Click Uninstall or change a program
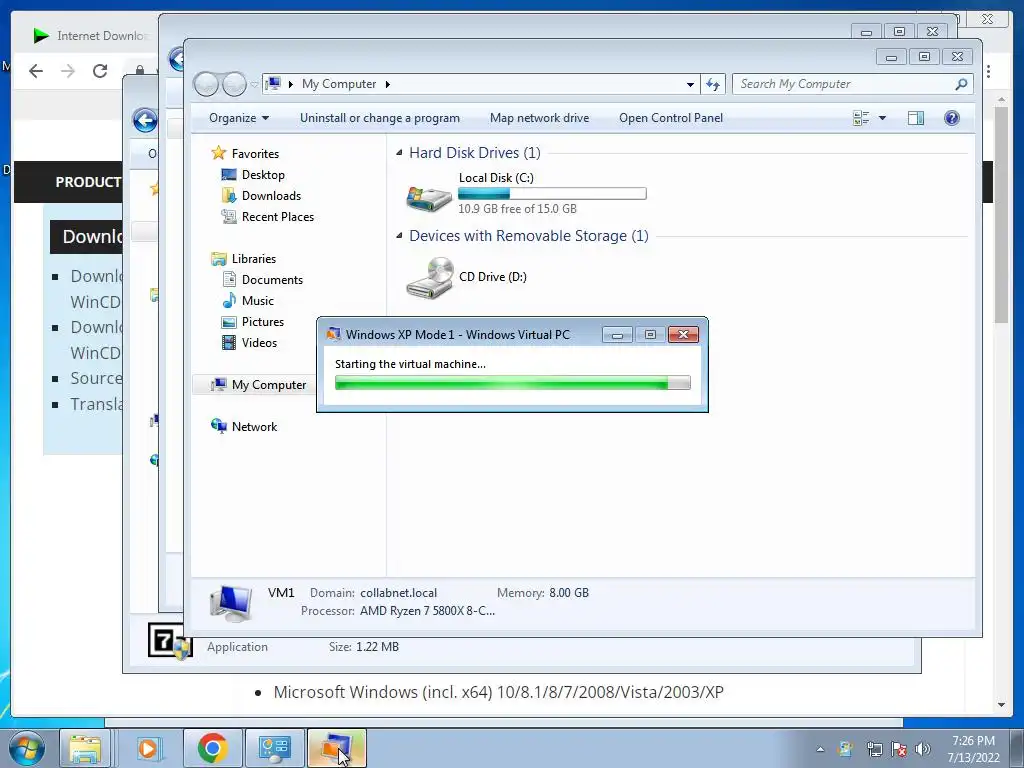 (x=379, y=118)
